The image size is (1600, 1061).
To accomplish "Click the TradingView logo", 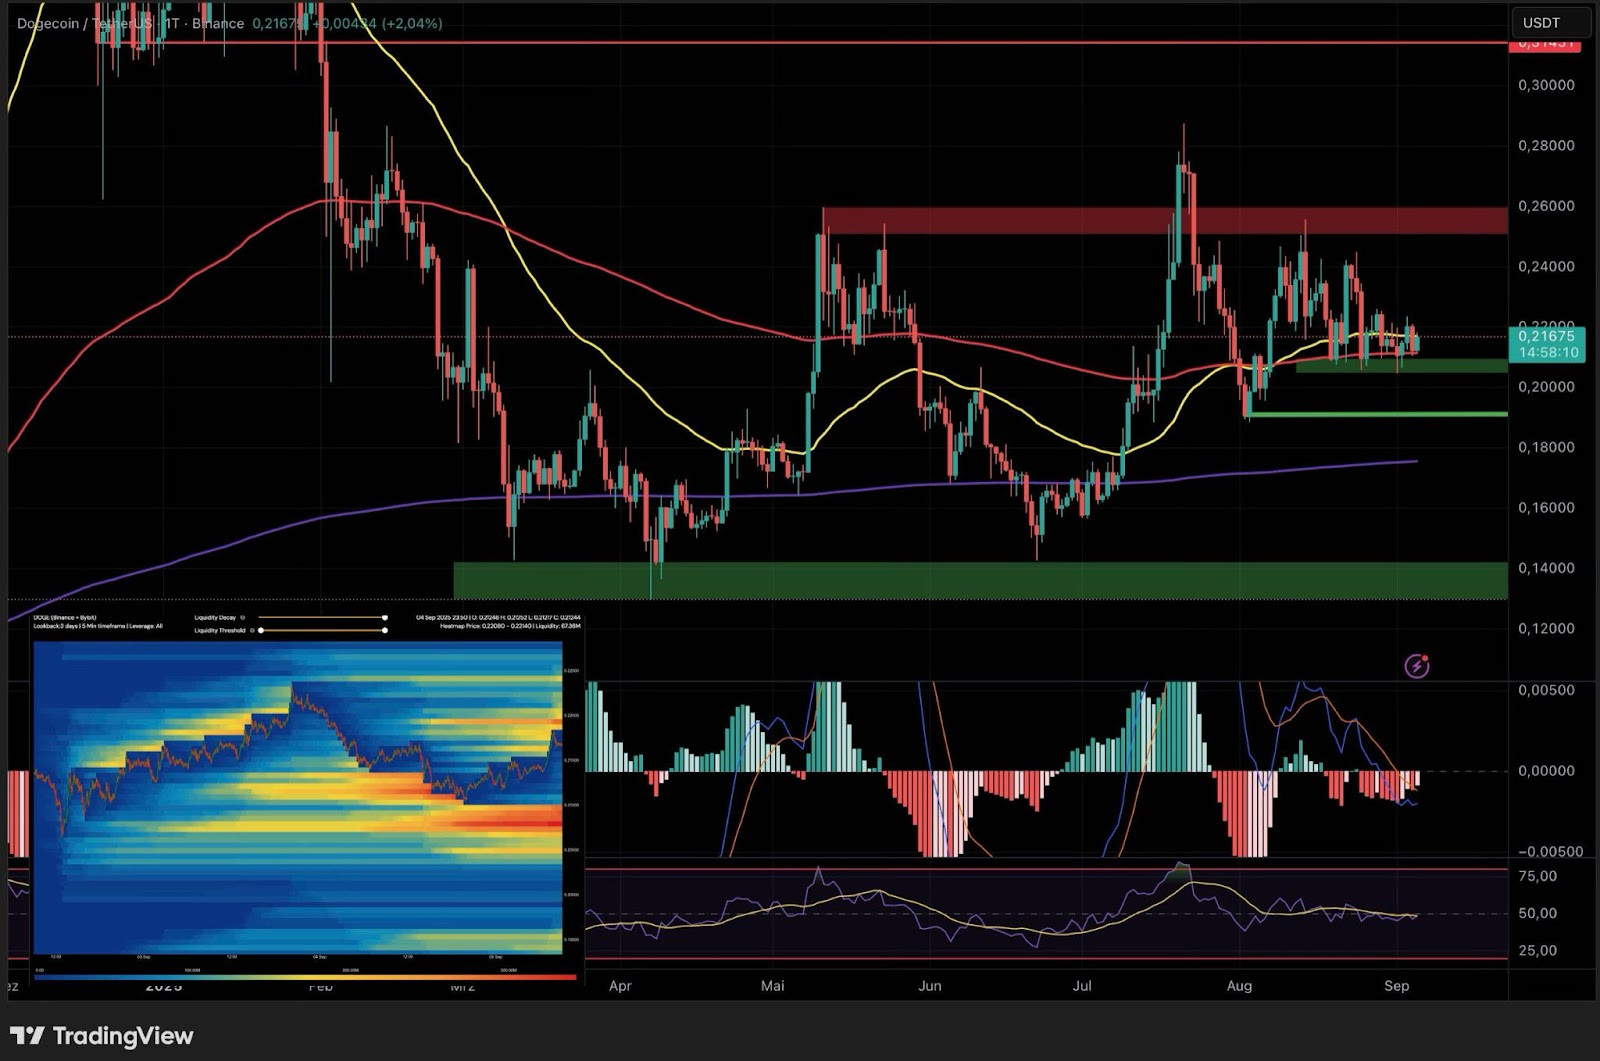I will point(101,1036).
